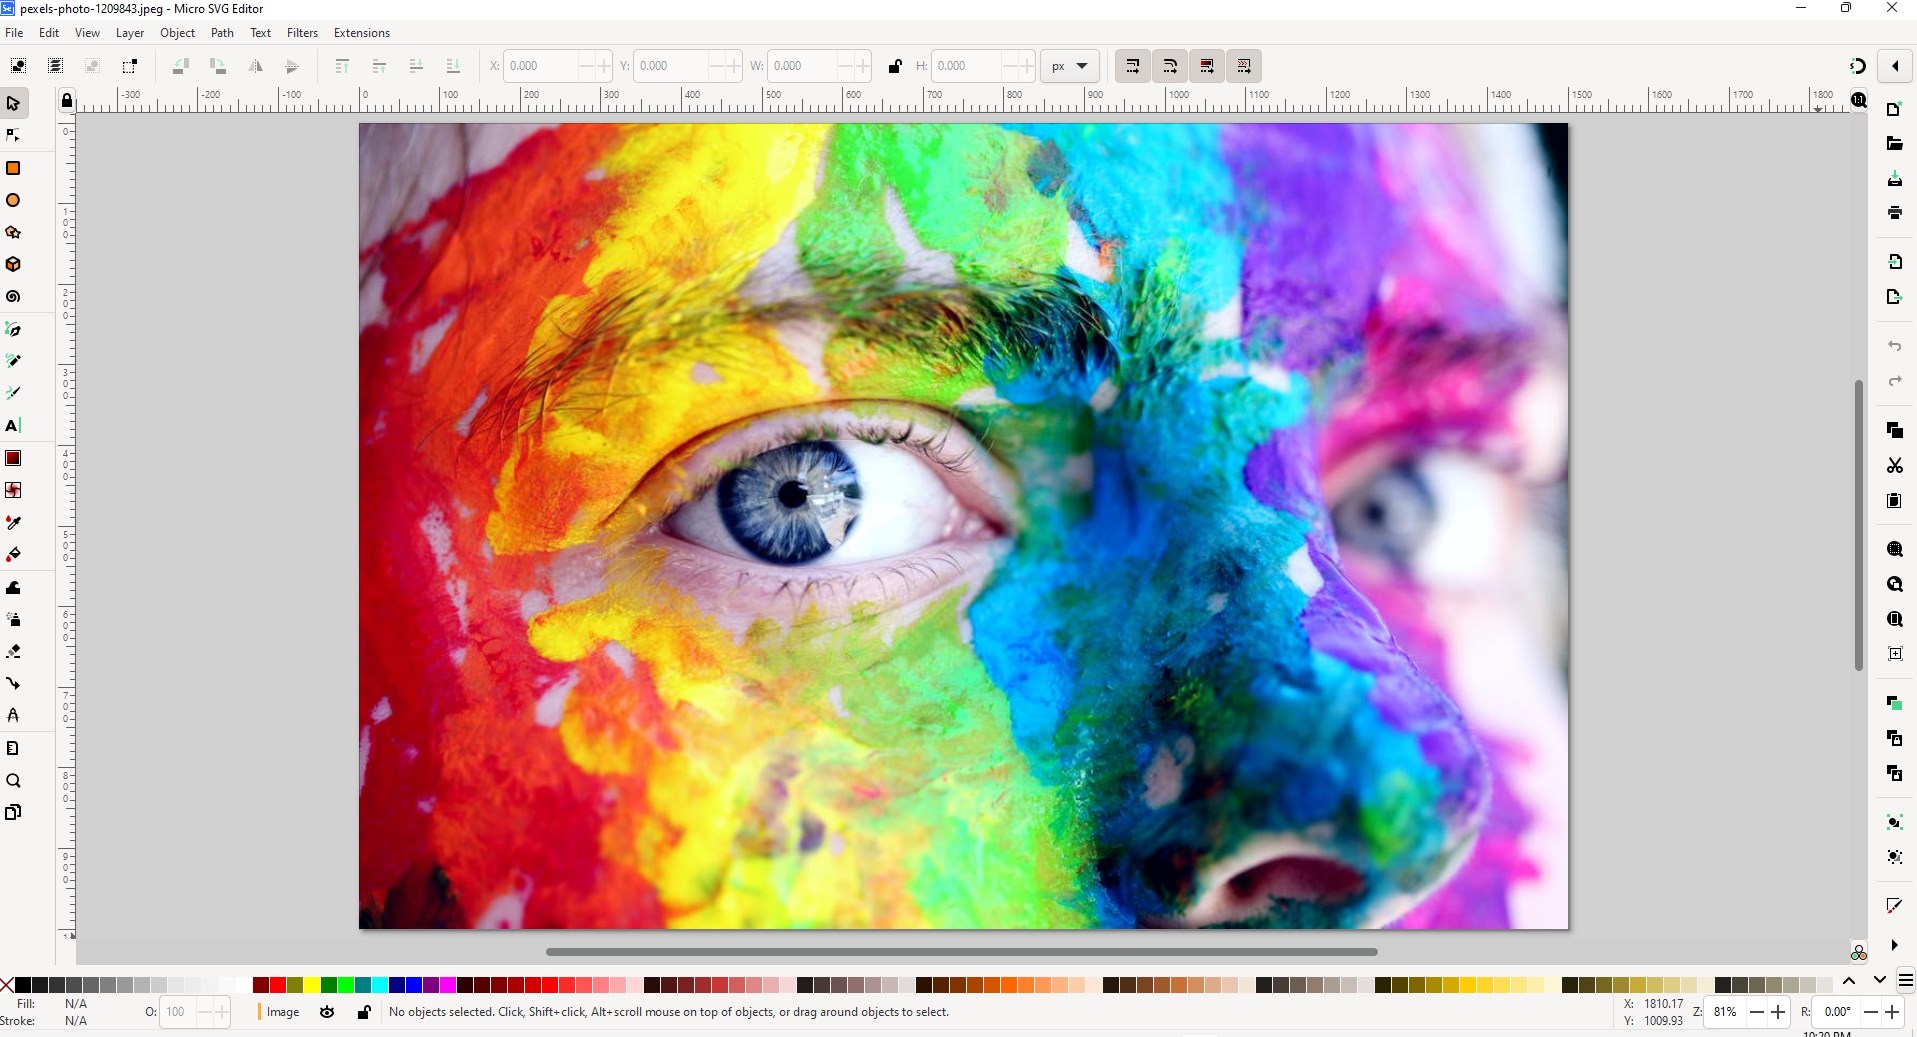Click the Undo arrow
The height and width of the screenshot is (1037, 1917).
(x=1894, y=346)
